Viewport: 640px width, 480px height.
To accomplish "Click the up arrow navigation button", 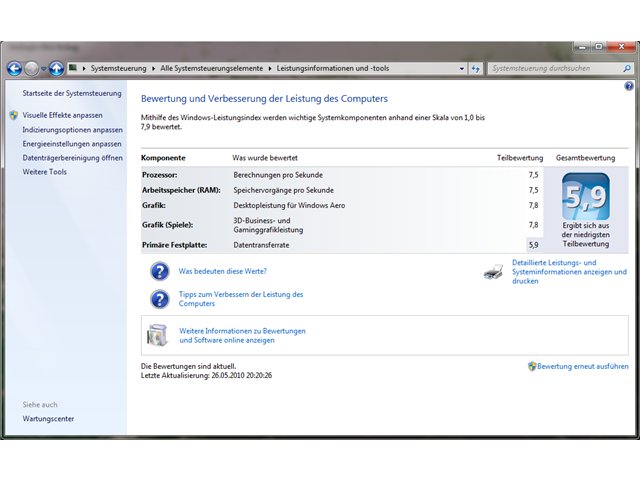I will click(x=57, y=69).
